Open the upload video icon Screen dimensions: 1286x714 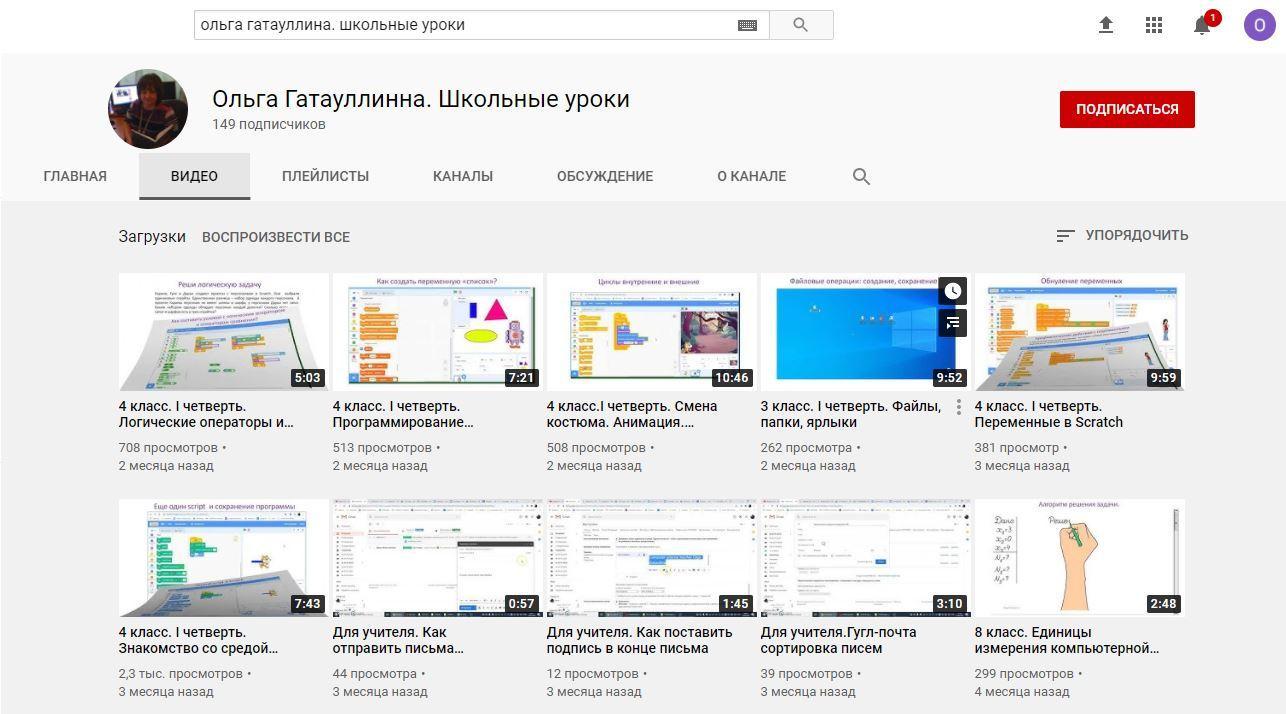tap(1106, 25)
